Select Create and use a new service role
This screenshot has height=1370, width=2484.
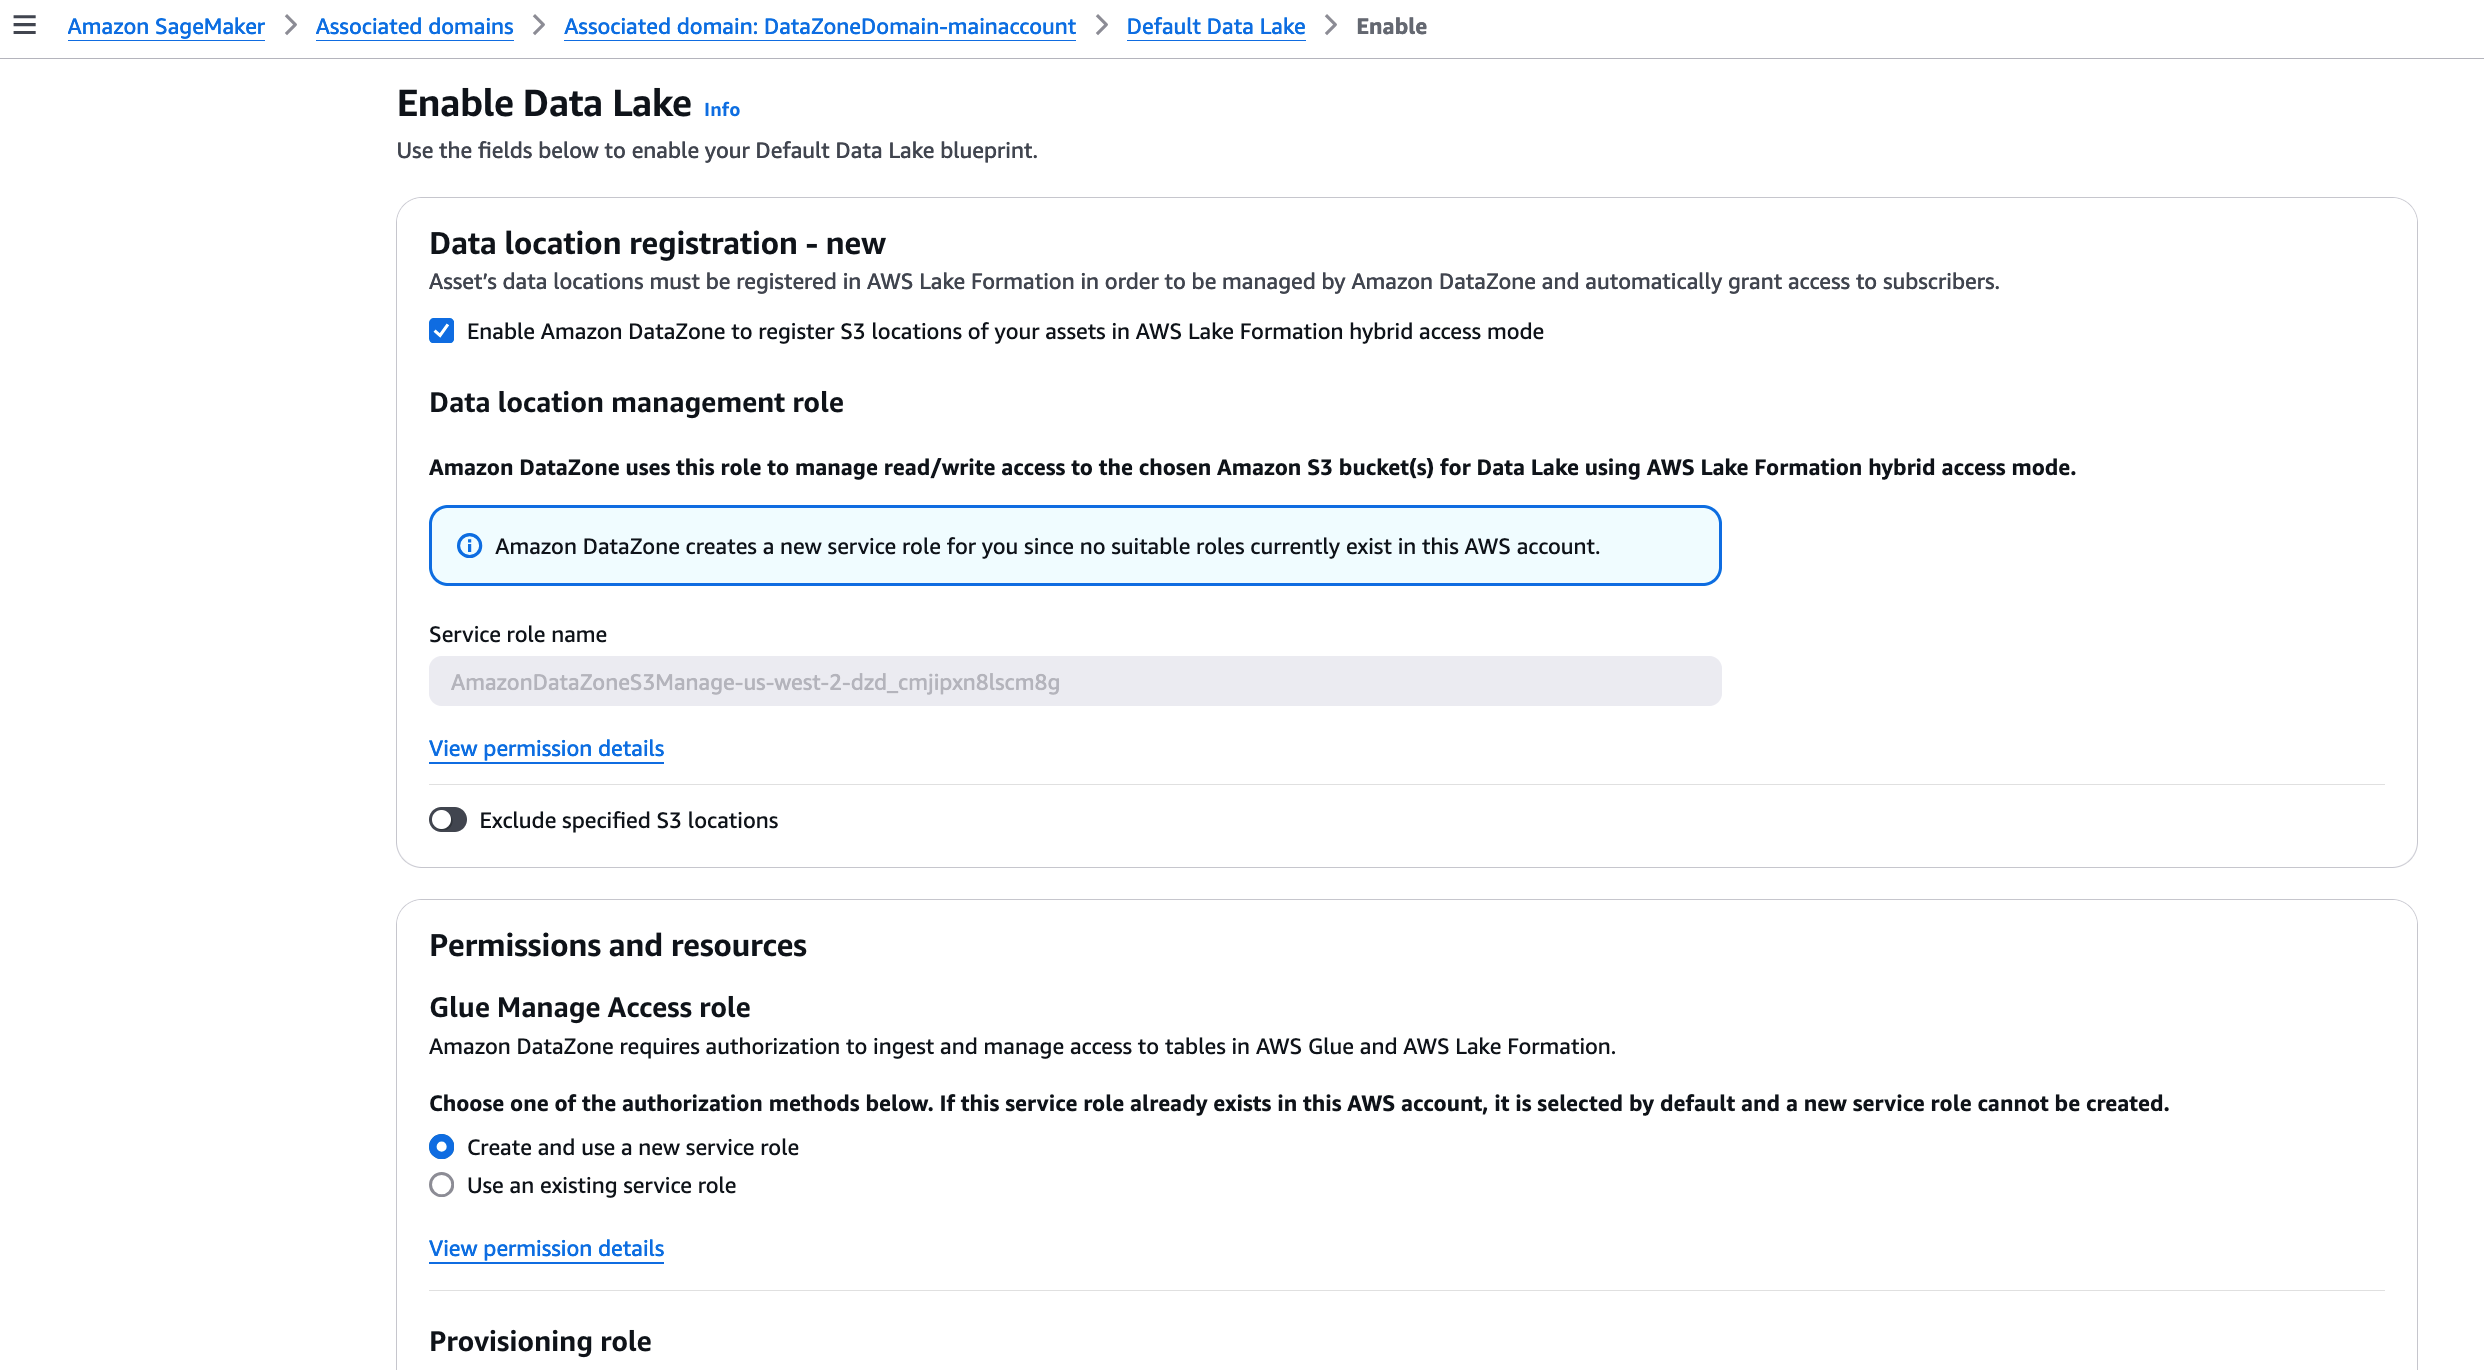tap(441, 1147)
